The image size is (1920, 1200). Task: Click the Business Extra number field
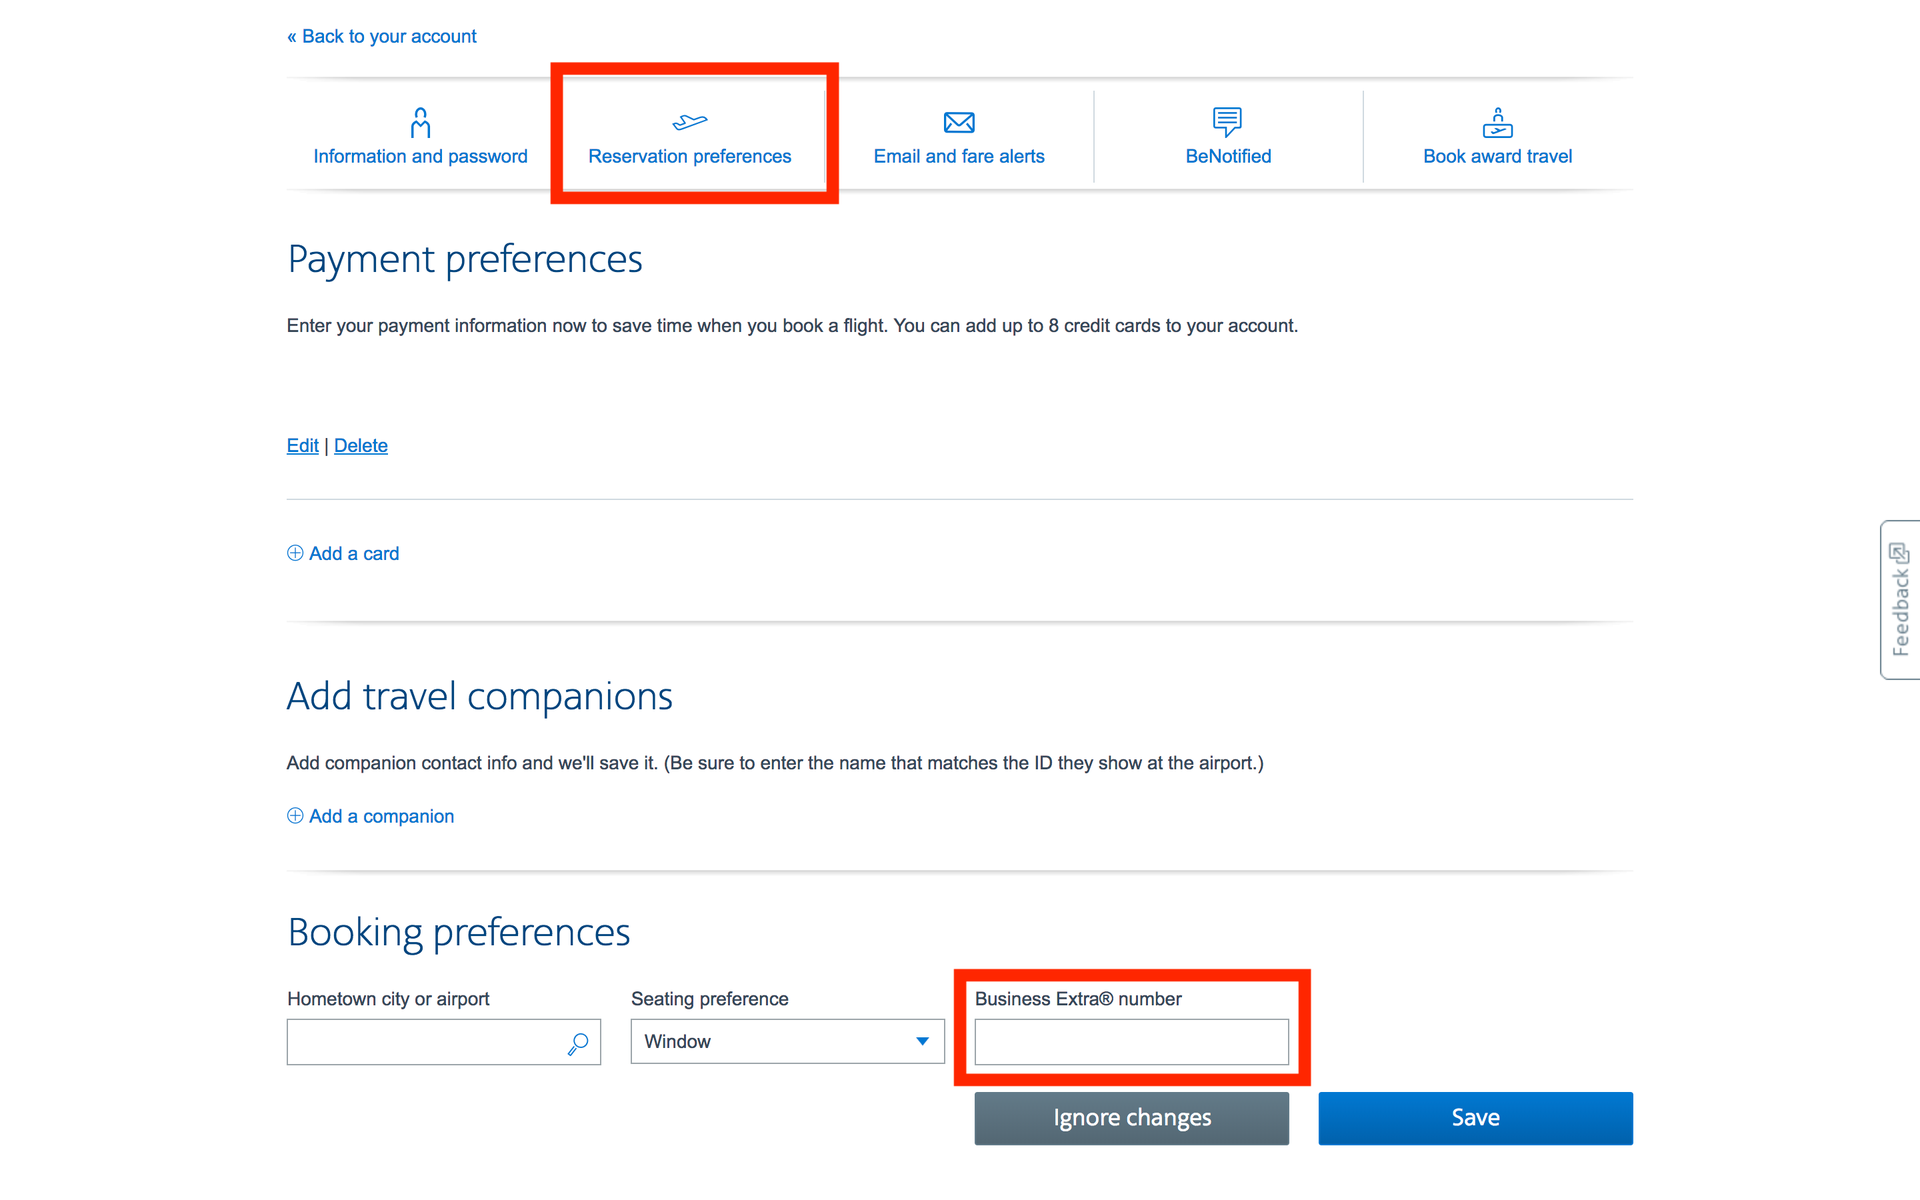coord(1130,1041)
